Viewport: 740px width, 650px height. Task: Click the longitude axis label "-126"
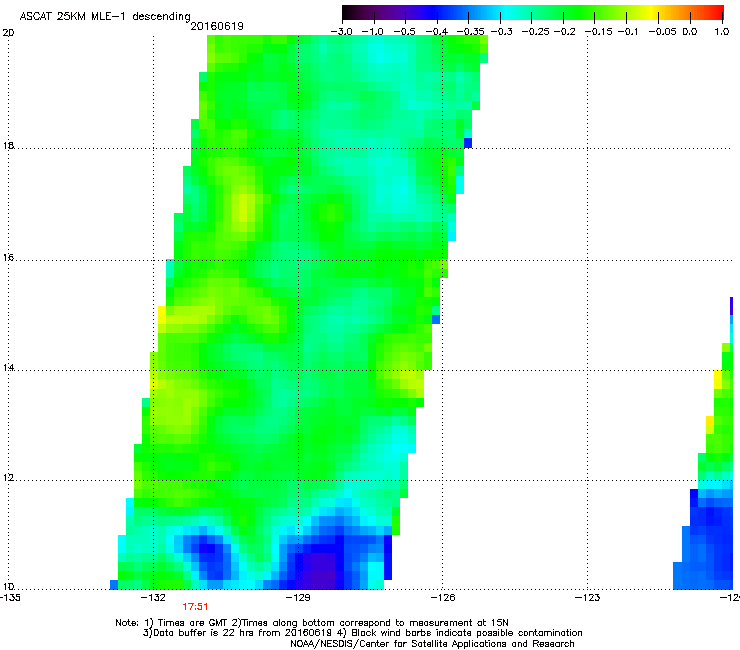tap(443, 598)
